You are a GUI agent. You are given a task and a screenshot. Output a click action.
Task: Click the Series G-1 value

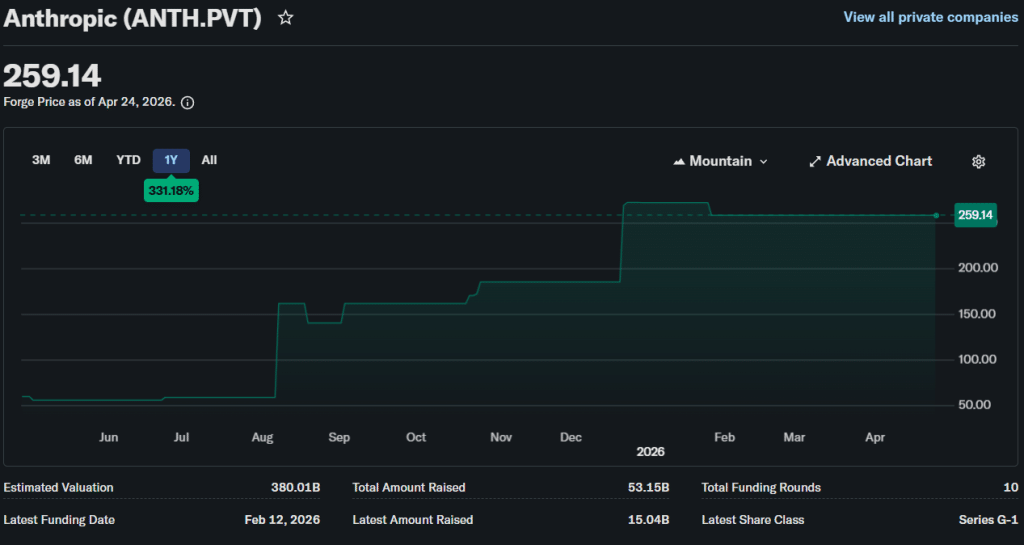tap(989, 520)
